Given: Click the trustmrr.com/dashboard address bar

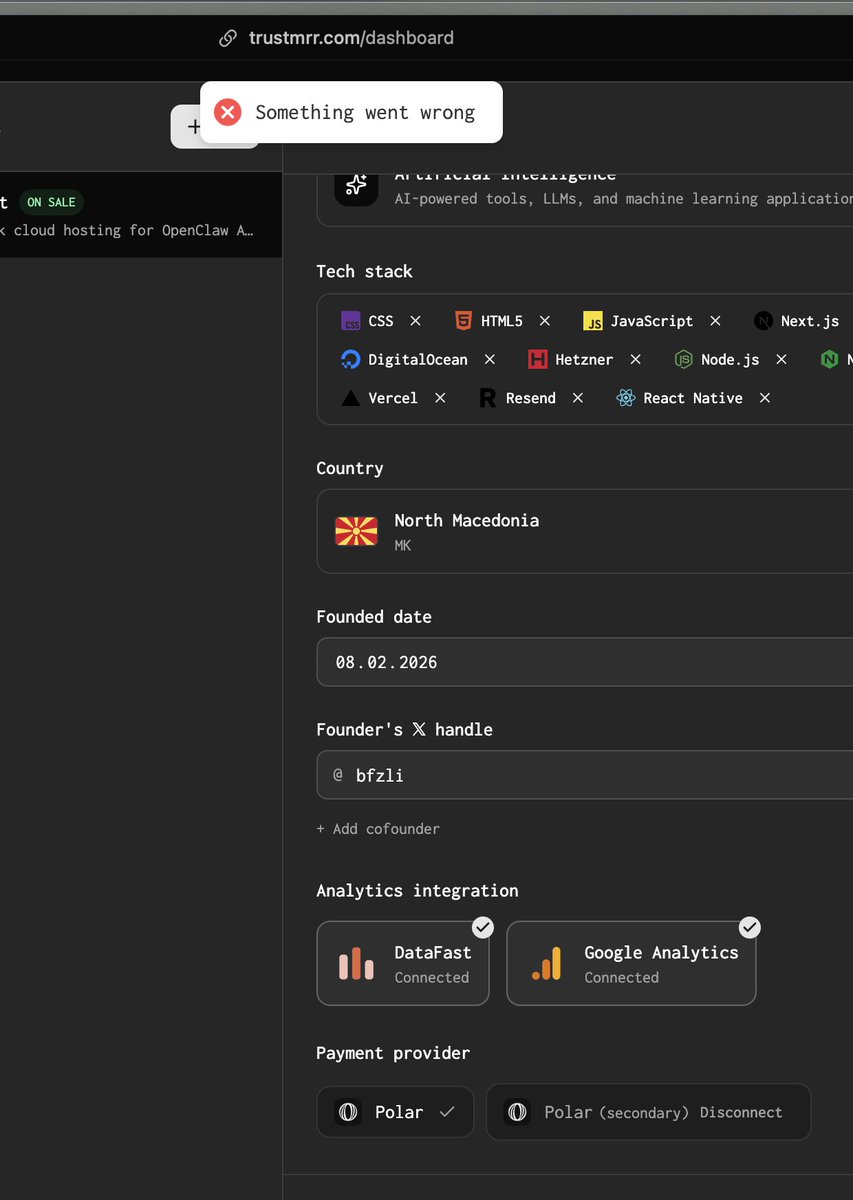Looking at the screenshot, I should tap(351, 38).
